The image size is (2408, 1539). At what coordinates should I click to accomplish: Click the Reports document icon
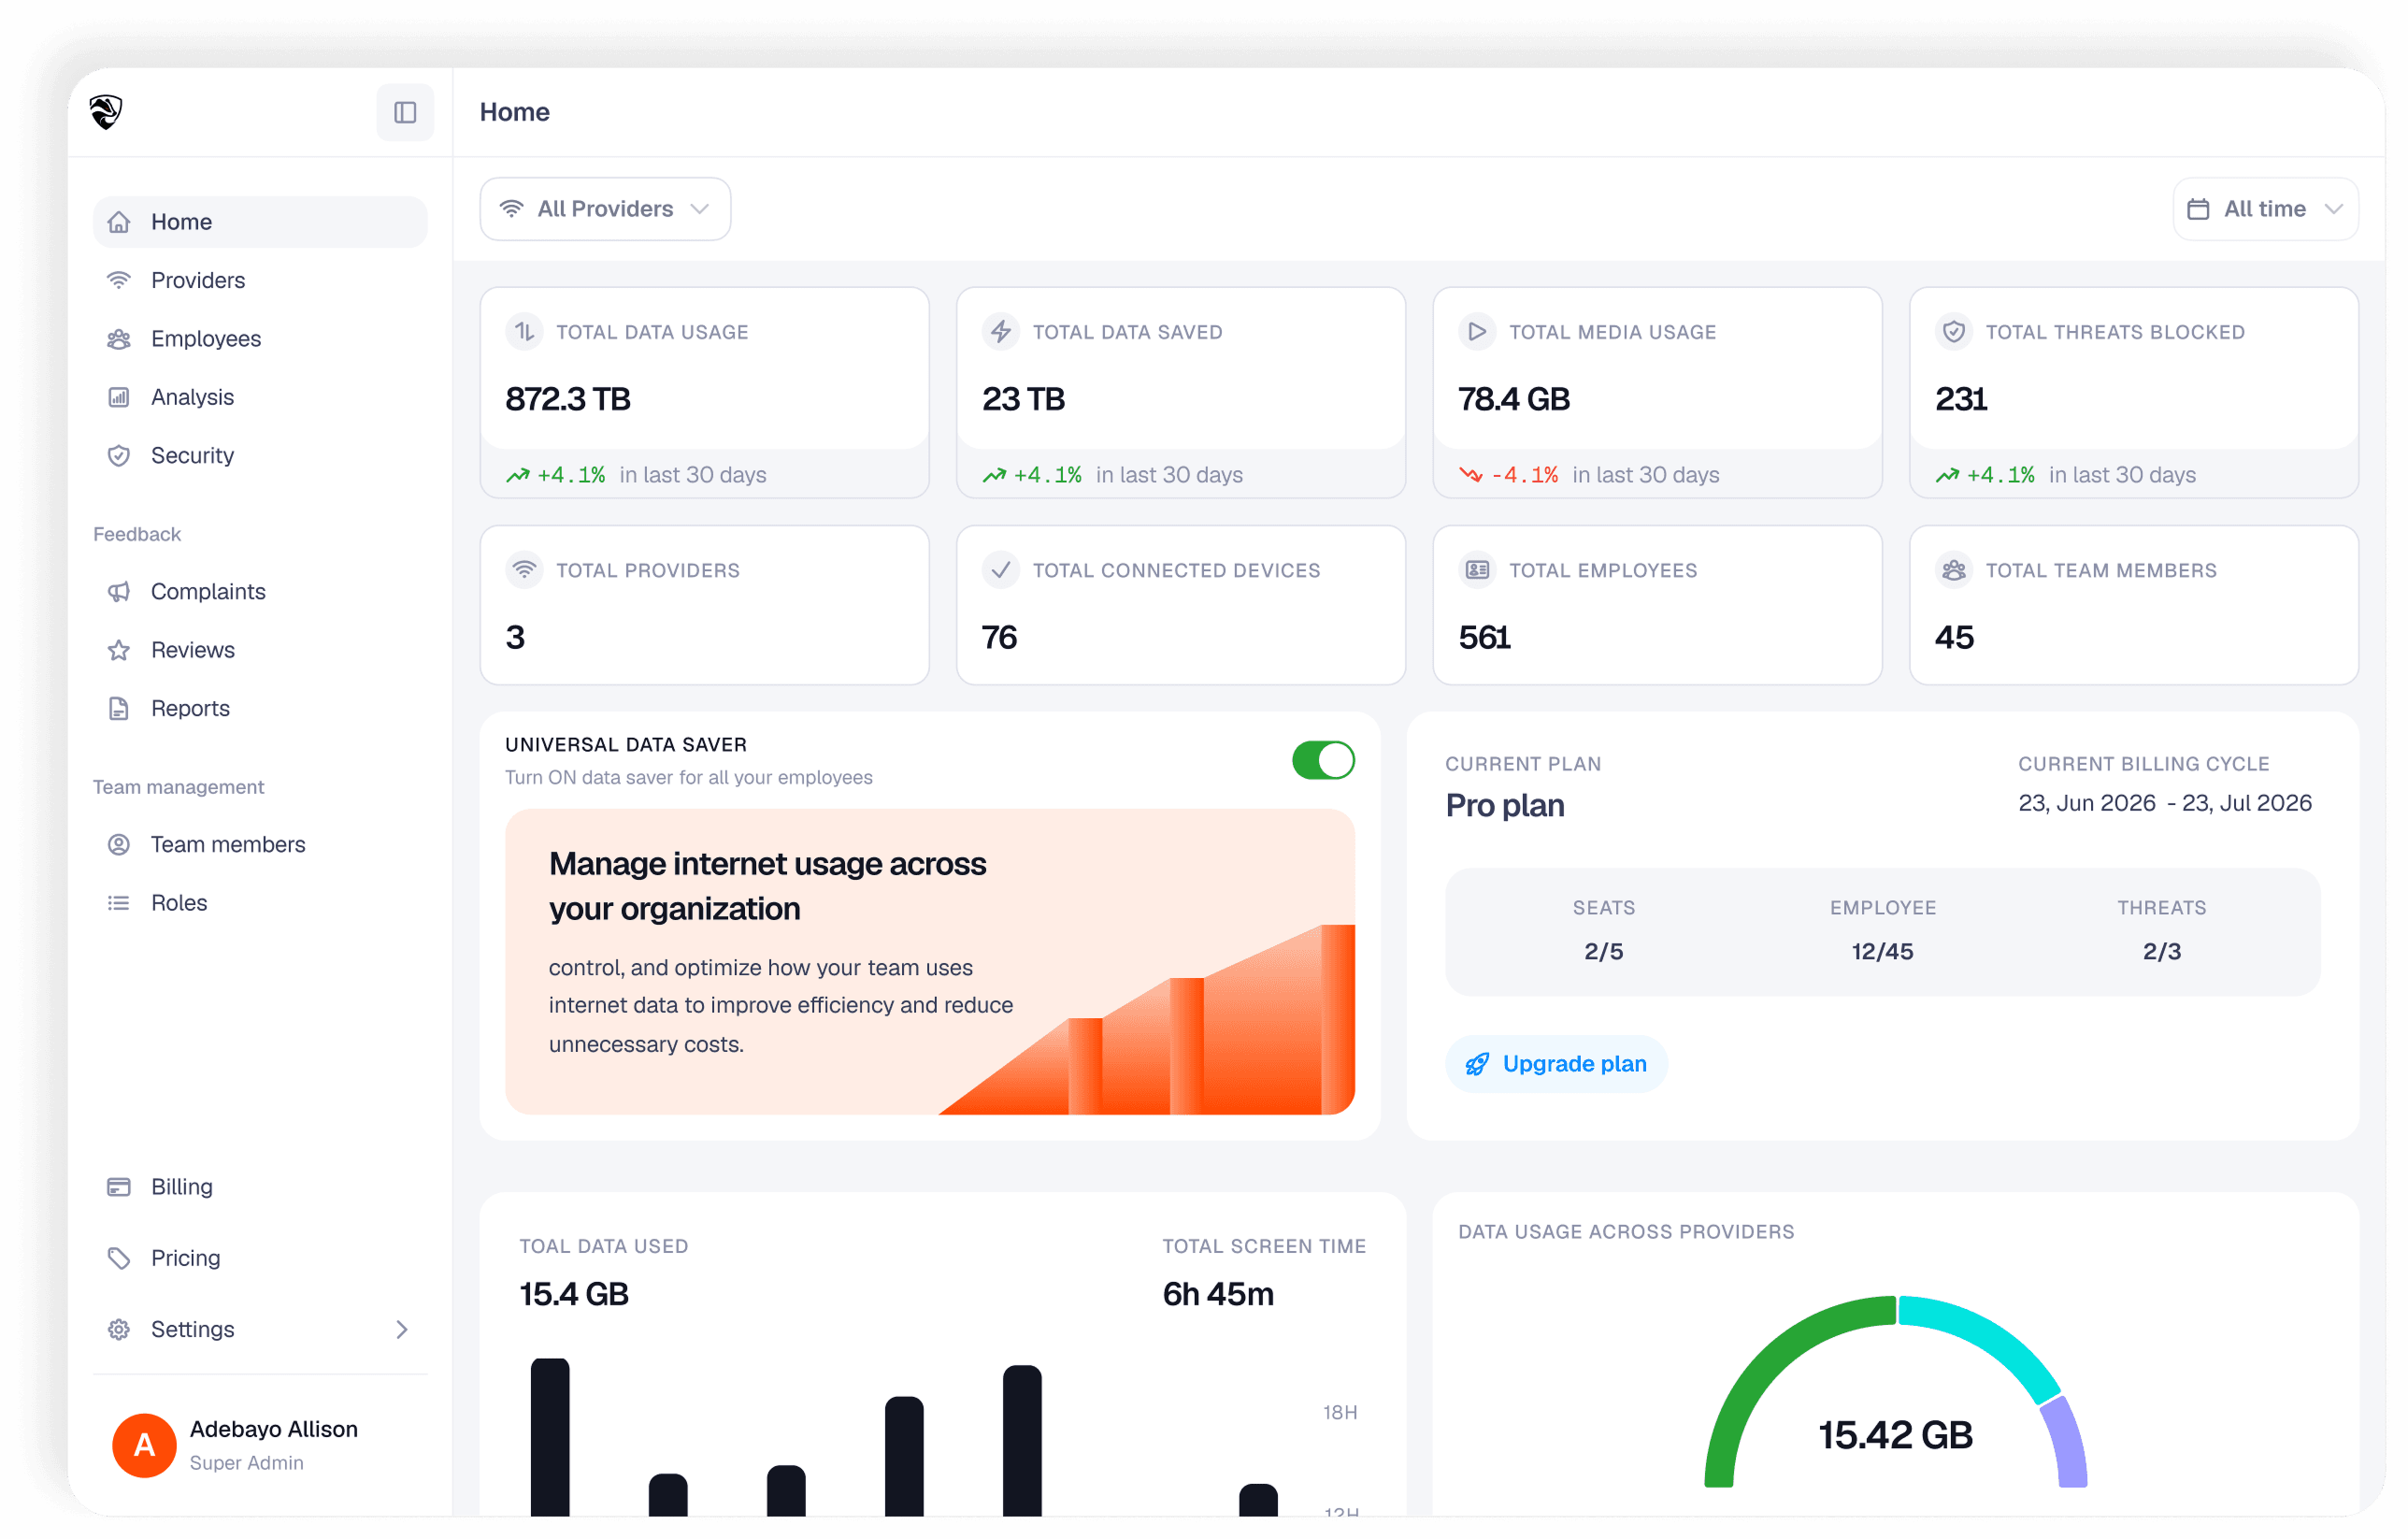pyautogui.click(x=119, y=708)
